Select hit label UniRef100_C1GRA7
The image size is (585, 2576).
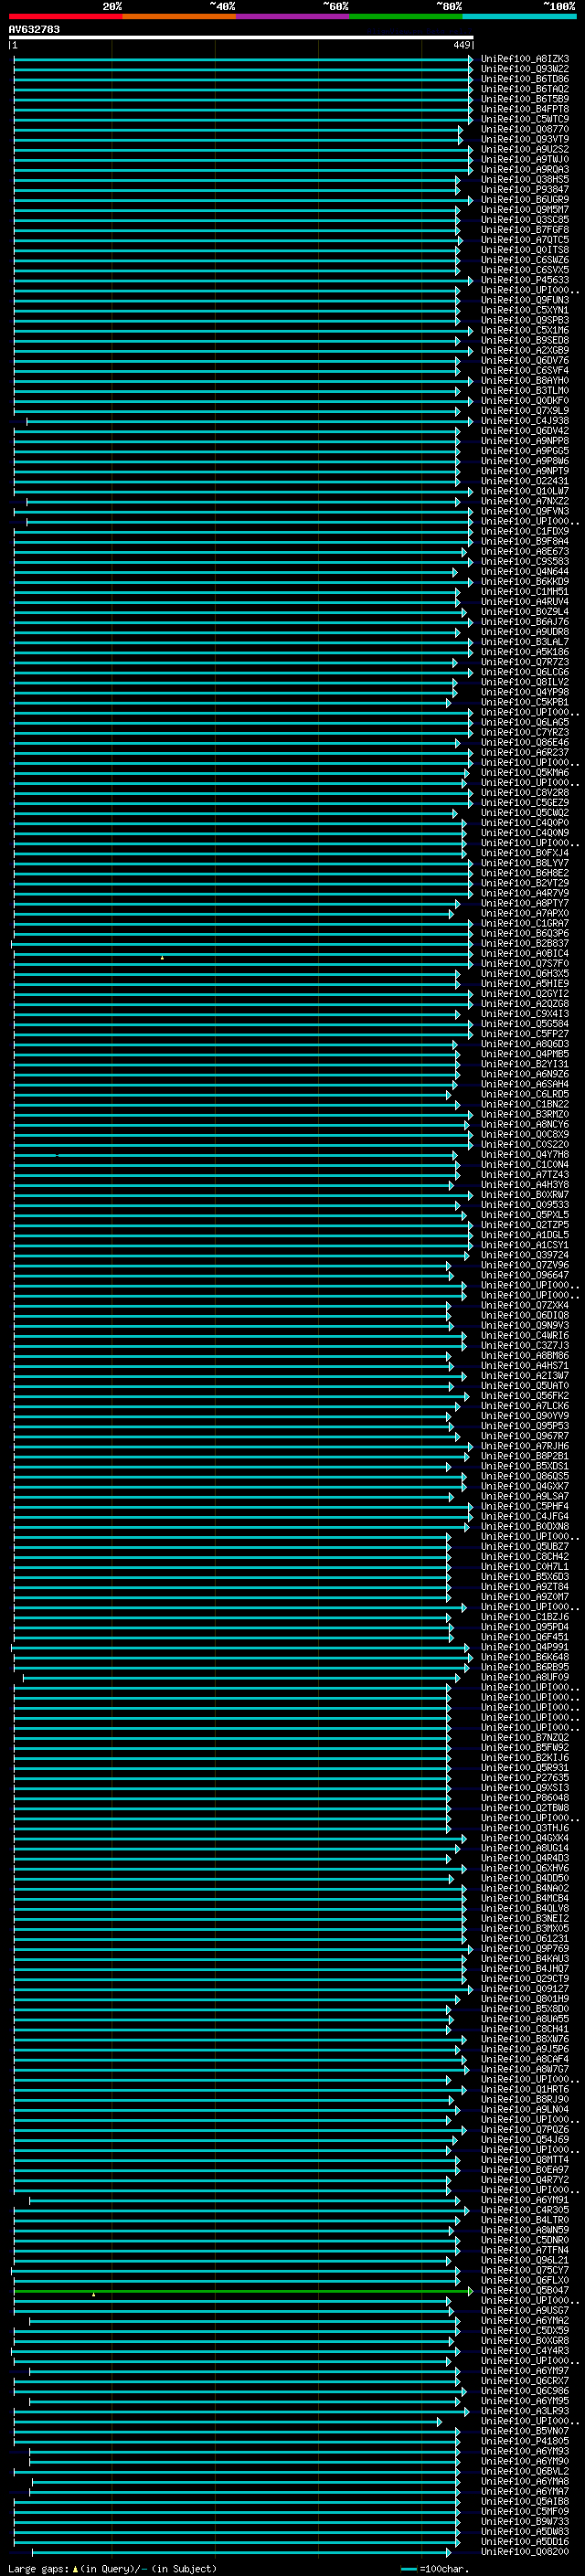(x=524, y=923)
